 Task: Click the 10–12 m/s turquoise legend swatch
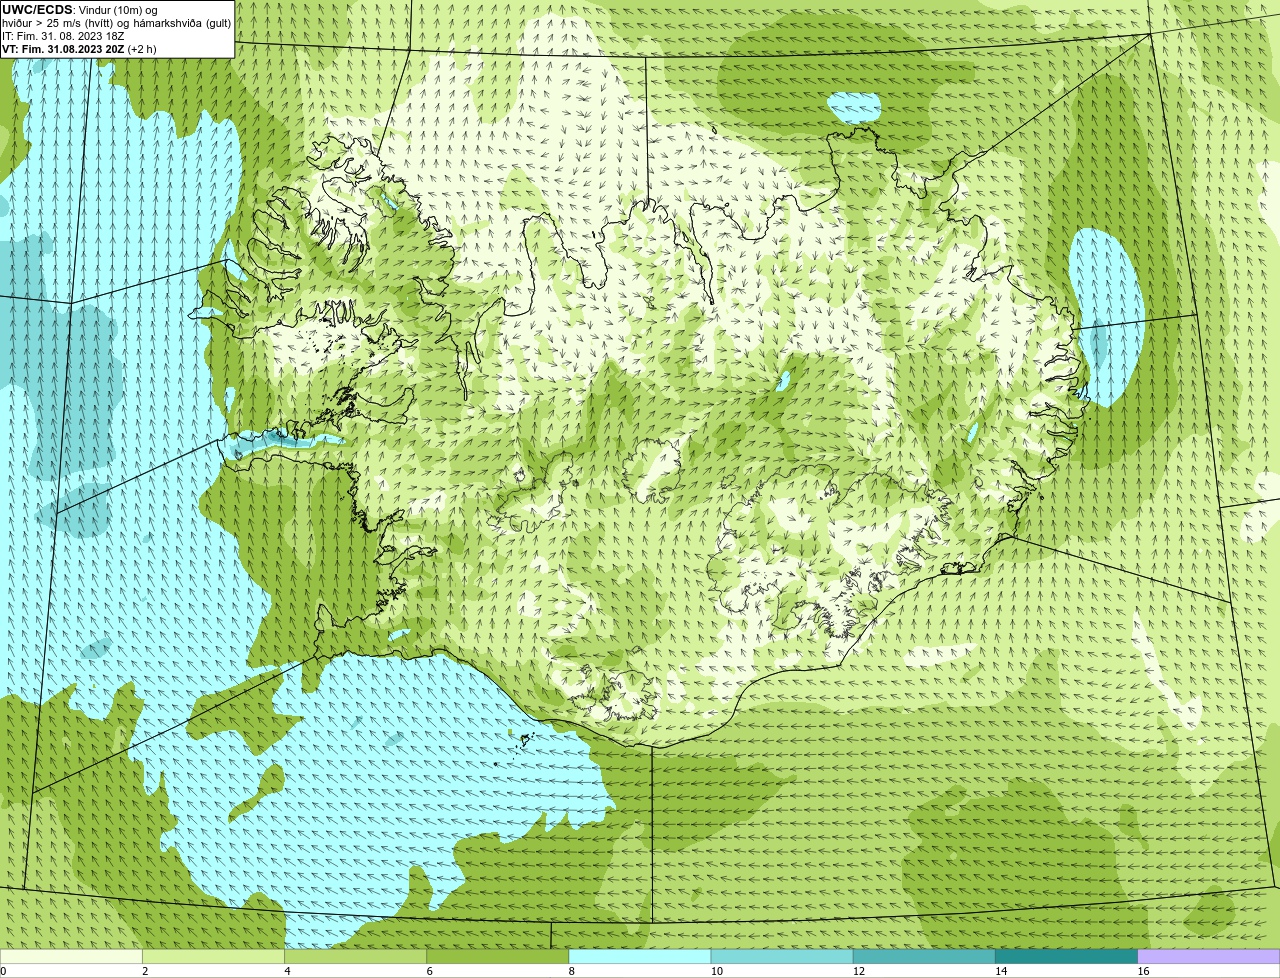pyautogui.click(x=782, y=956)
